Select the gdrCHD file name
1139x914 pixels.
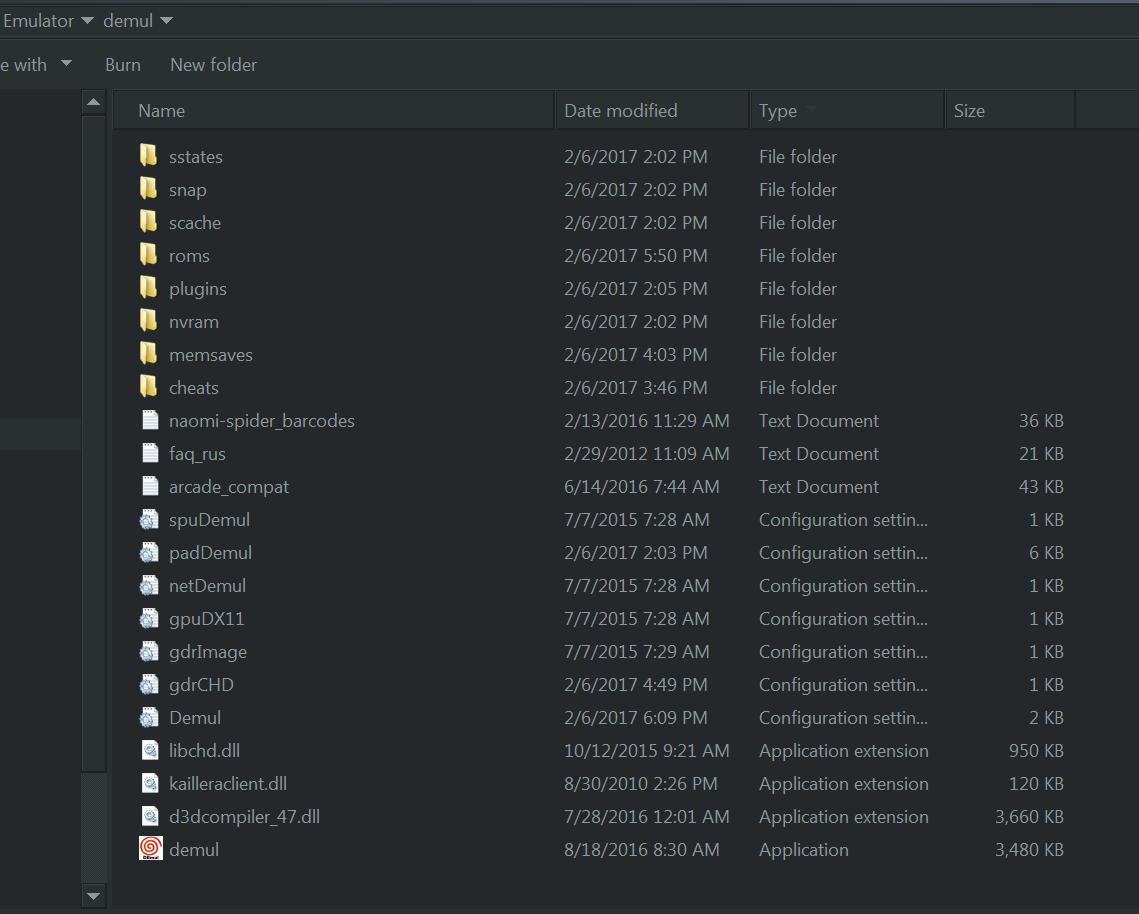(201, 685)
